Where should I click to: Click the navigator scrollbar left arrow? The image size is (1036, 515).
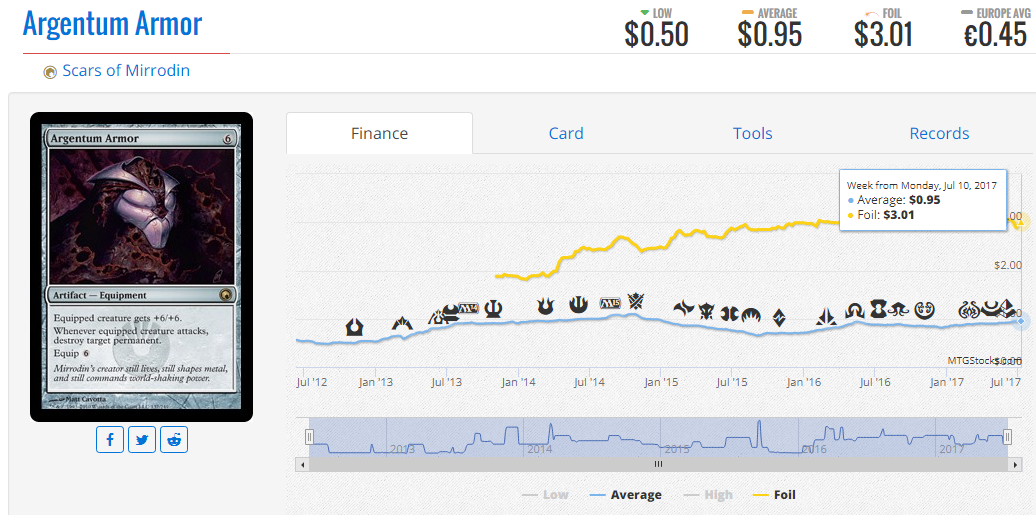click(x=303, y=464)
